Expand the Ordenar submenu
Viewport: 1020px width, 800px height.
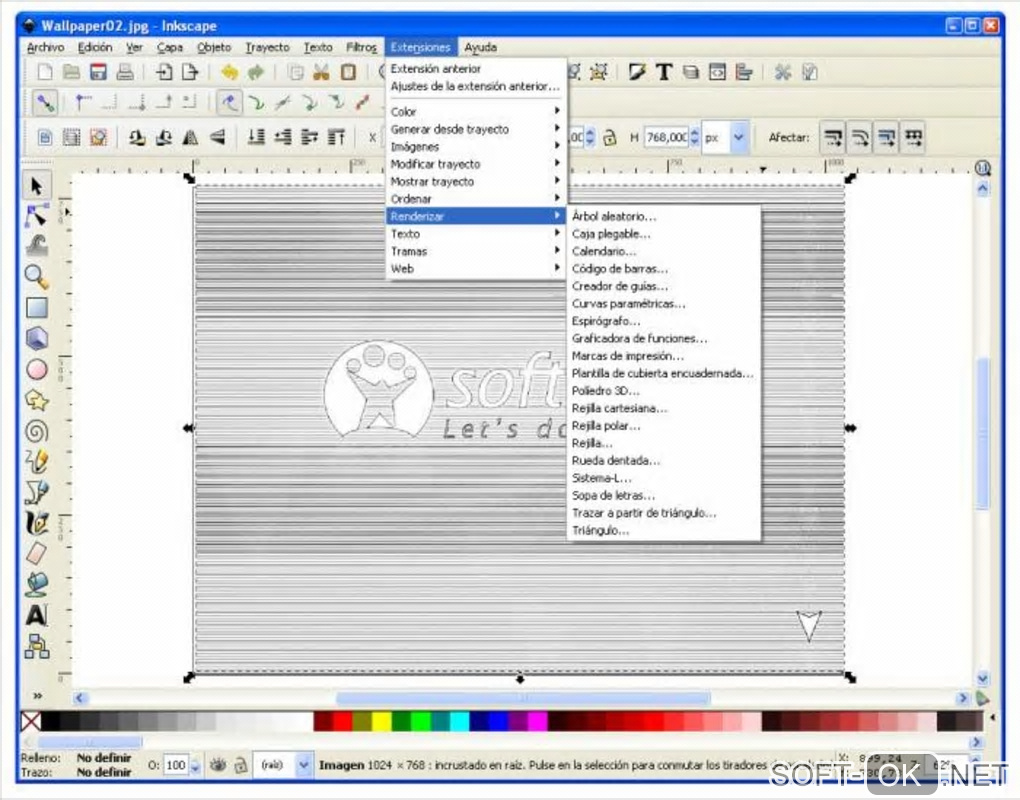pyautogui.click(x=475, y=198)
